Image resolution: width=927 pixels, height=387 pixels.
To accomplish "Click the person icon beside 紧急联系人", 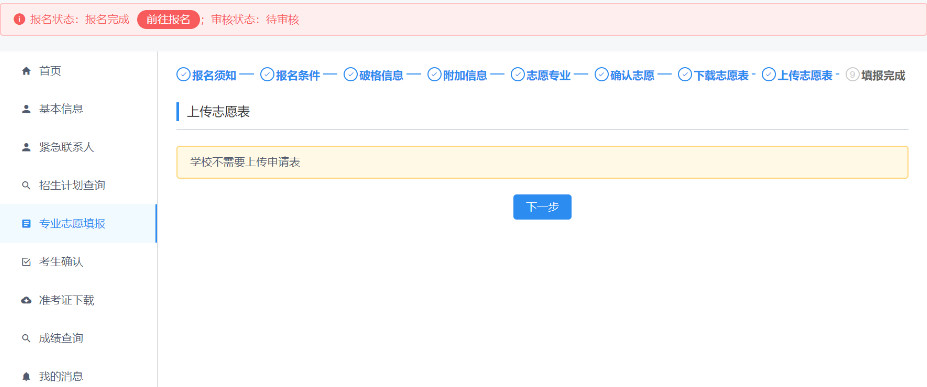I will click(x=25, y=147).
